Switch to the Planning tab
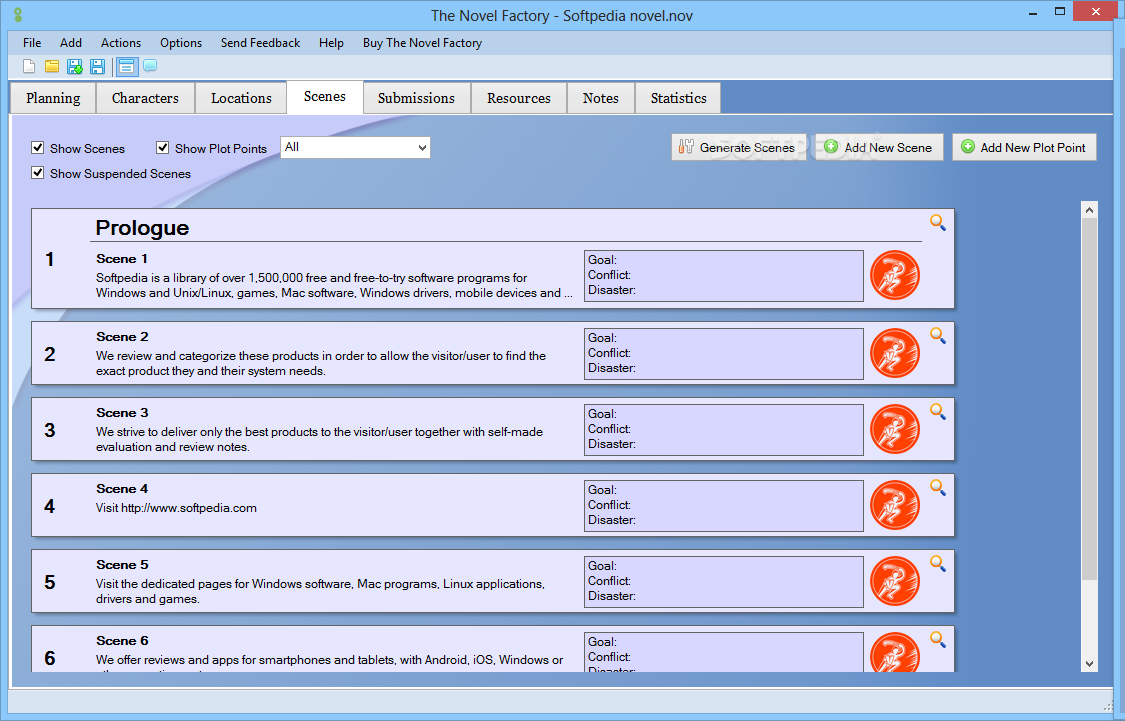This screenshot has width=1125, height=721. (x=53, y=98)
